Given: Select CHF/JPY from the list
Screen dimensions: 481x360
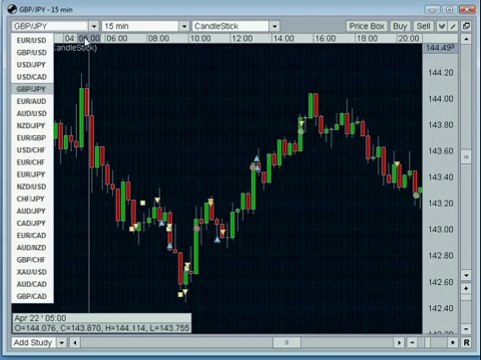Looking at the screenshot, I should tap(32, 199).
